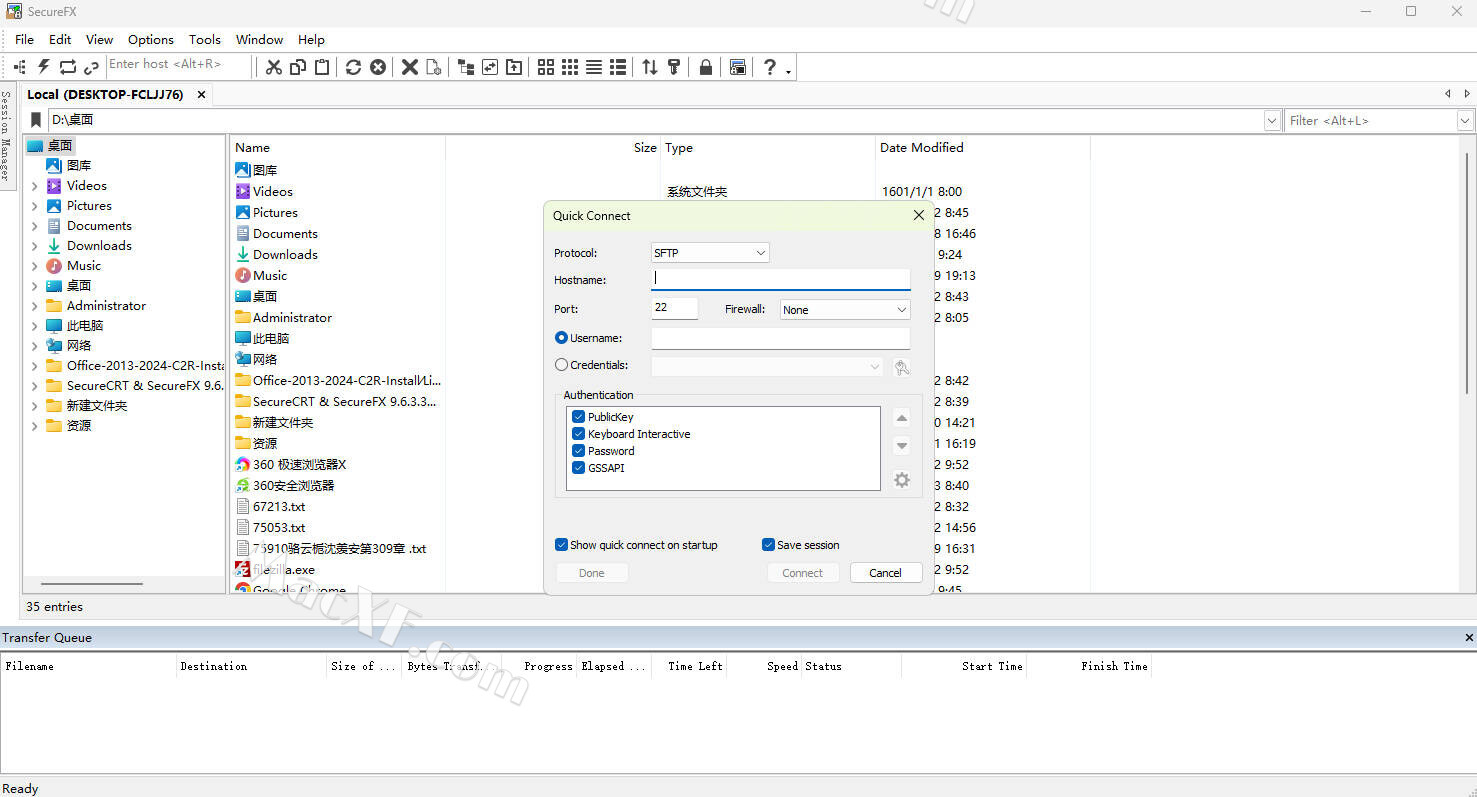Move authentication method down arrow
The width and height of the screenshot is (1477, 797).
[902, 446]
